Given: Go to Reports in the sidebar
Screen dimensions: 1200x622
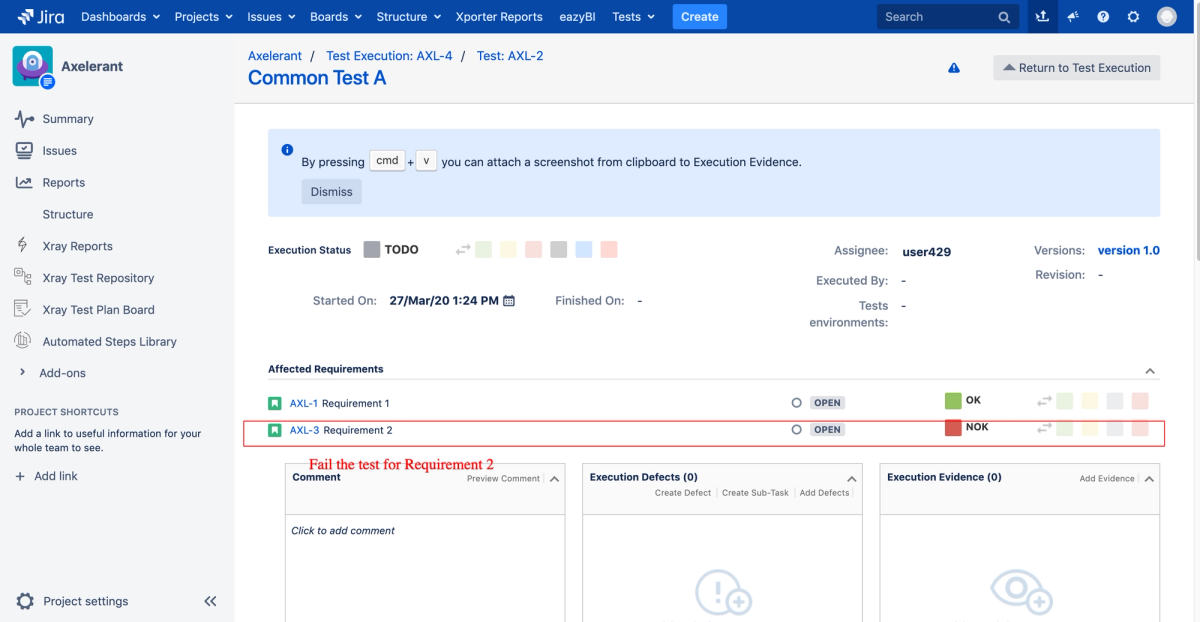Looking at the screenshot, I should click(x=64, y=183).
